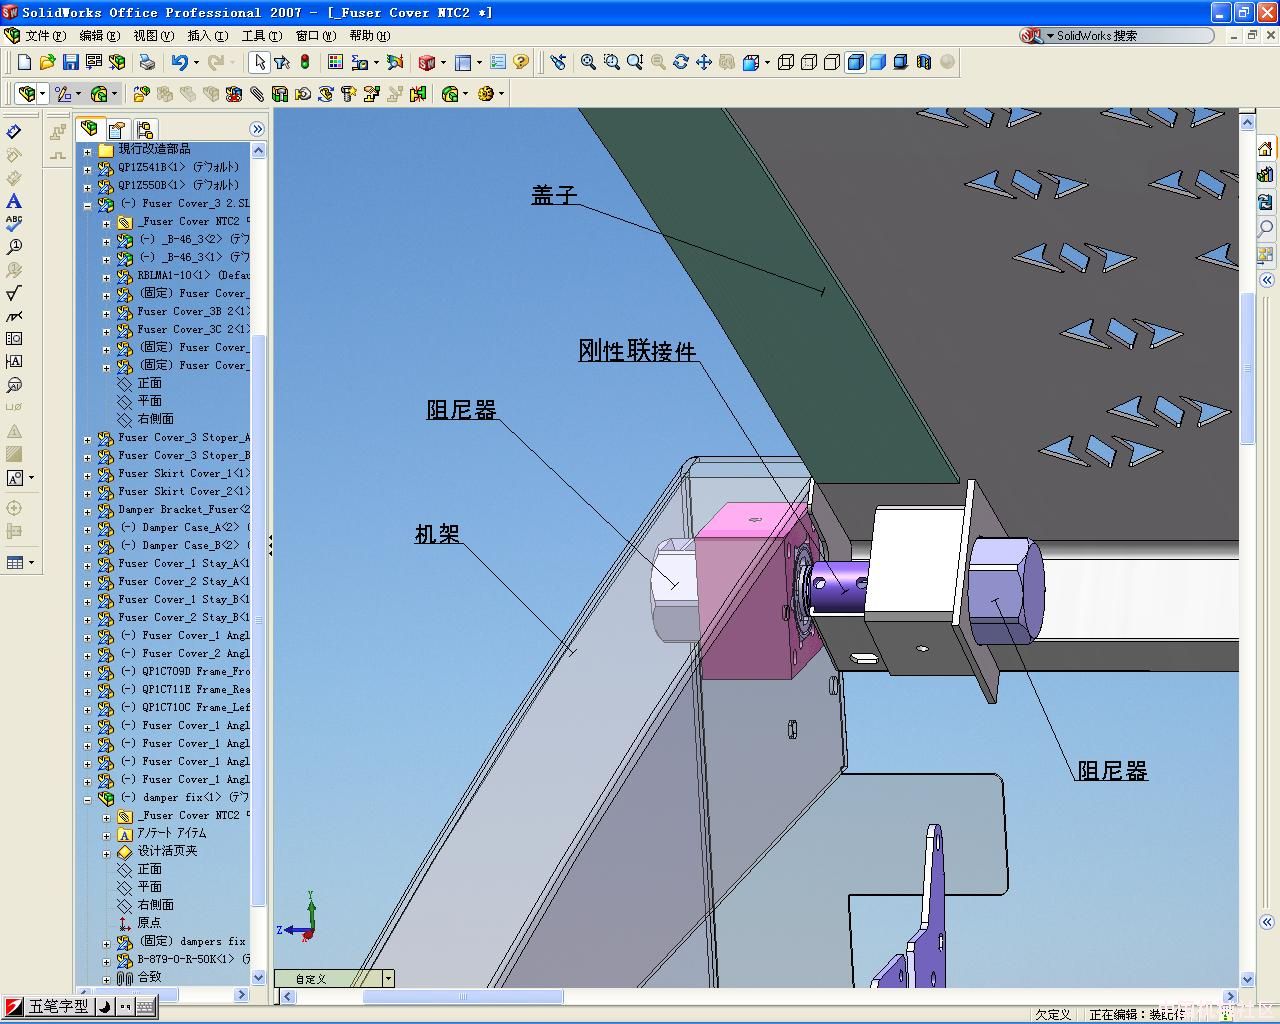Select the 右側面 plane under Fuser Cover_3
Image resolution: width=1280 pixels, height=1024 pixels.
(x=155, y=419)
